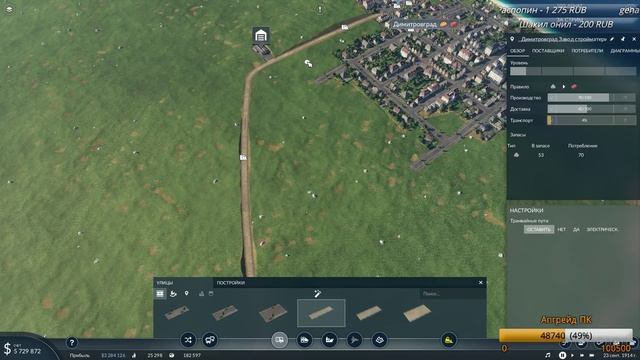Click the Транспорт progress bar
The height and width of the screenshot is (360, 640).
(x=591, y=120)
